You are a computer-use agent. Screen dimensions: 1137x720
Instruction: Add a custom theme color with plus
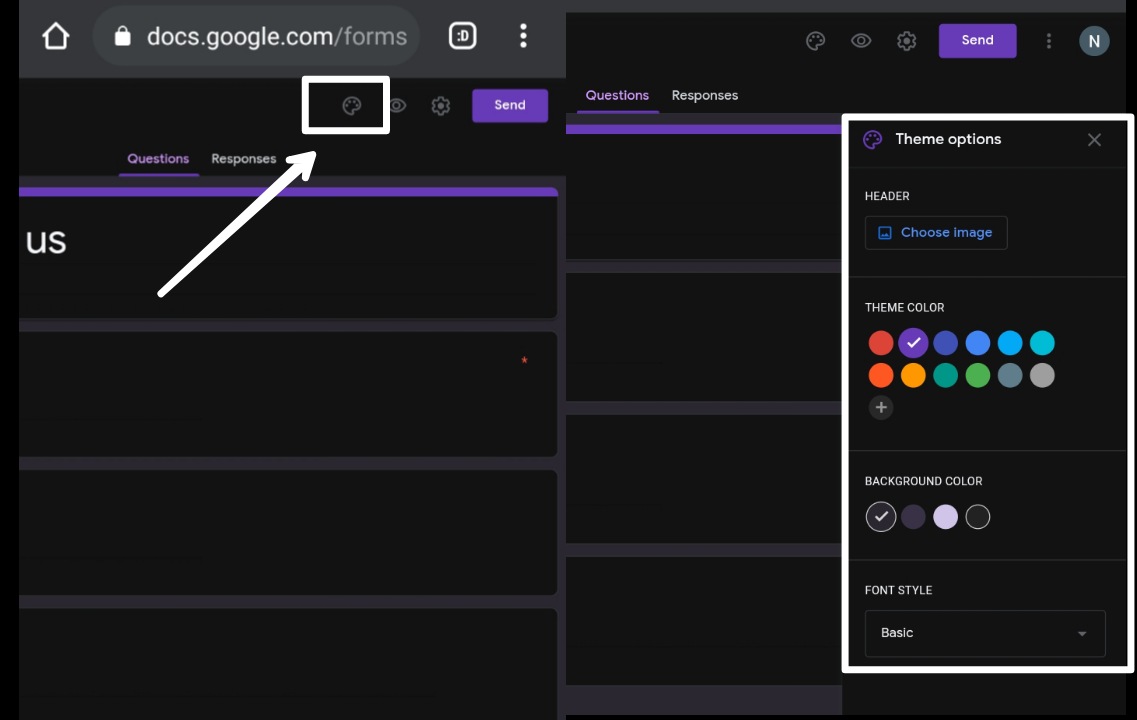[x=881, y=407]
